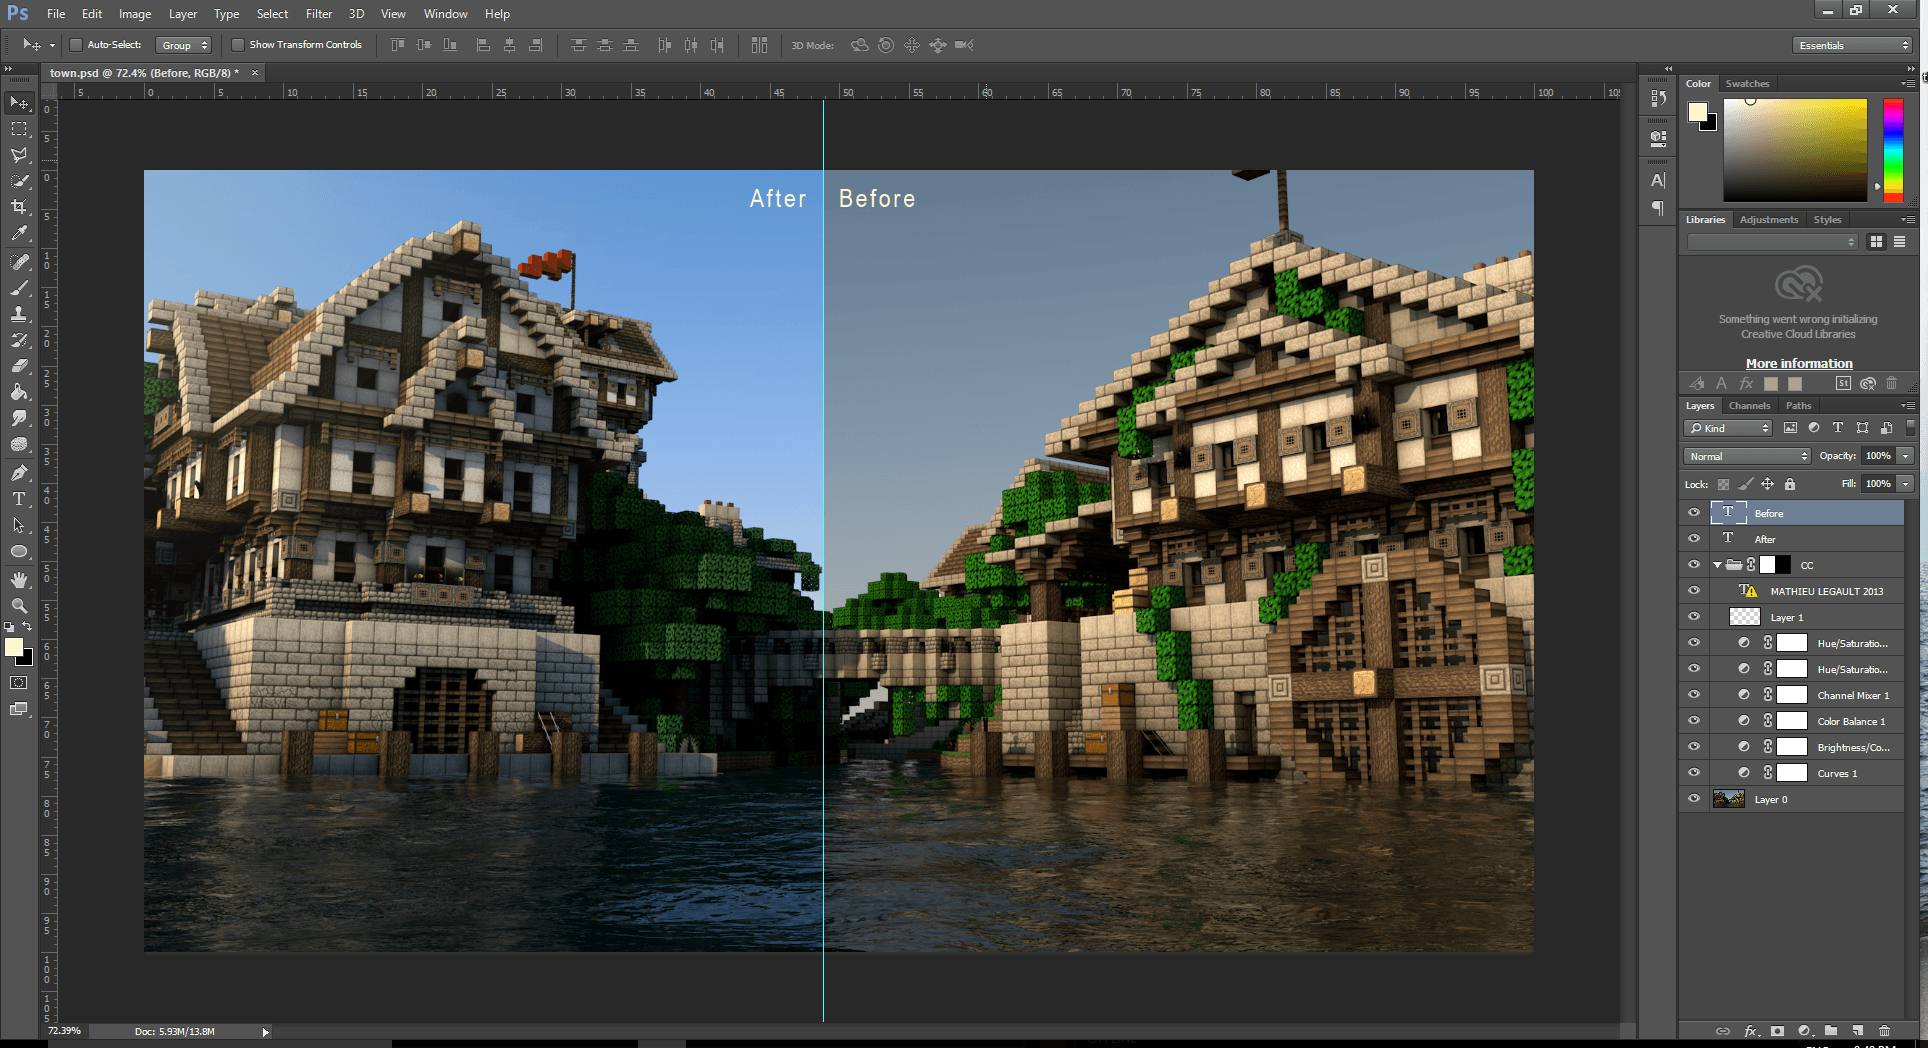Open the Essentials workspace dropdown
The image size is (1928, 1048).
(x=1852, y=45)
